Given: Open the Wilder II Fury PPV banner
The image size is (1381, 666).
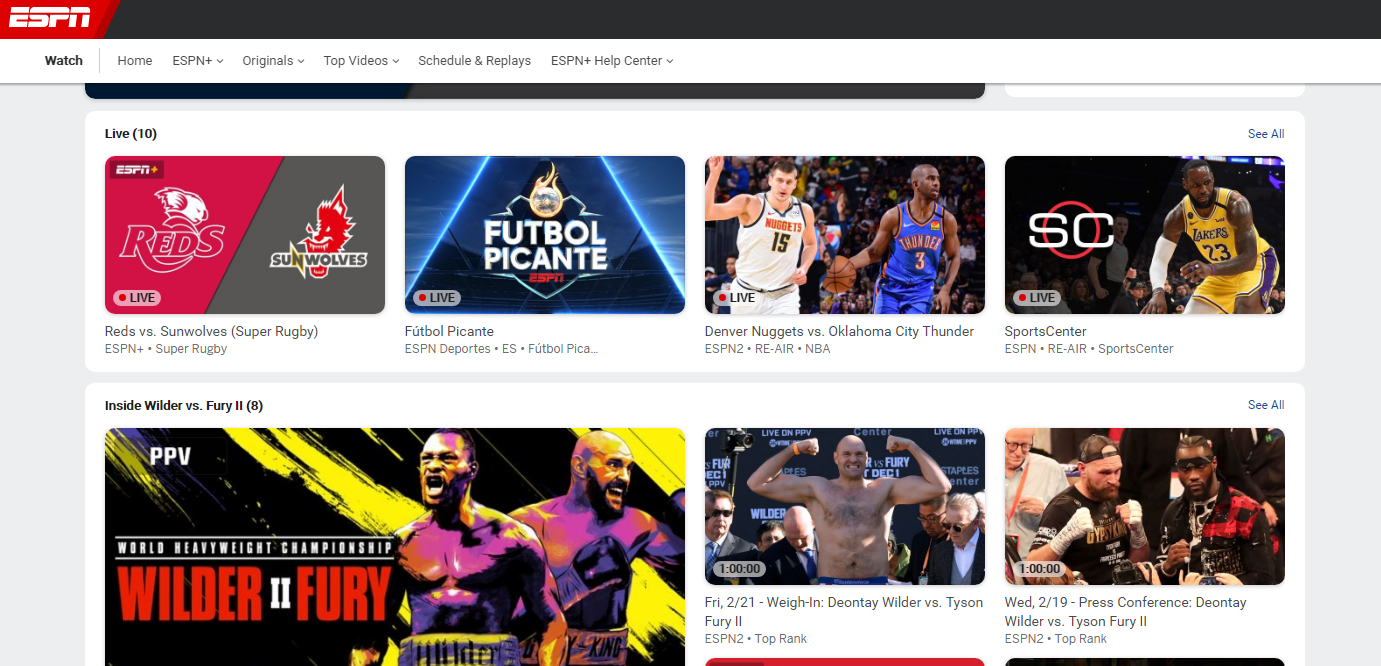Looking at the screenshot, I should pyautogui.click(x=395, y=547).
